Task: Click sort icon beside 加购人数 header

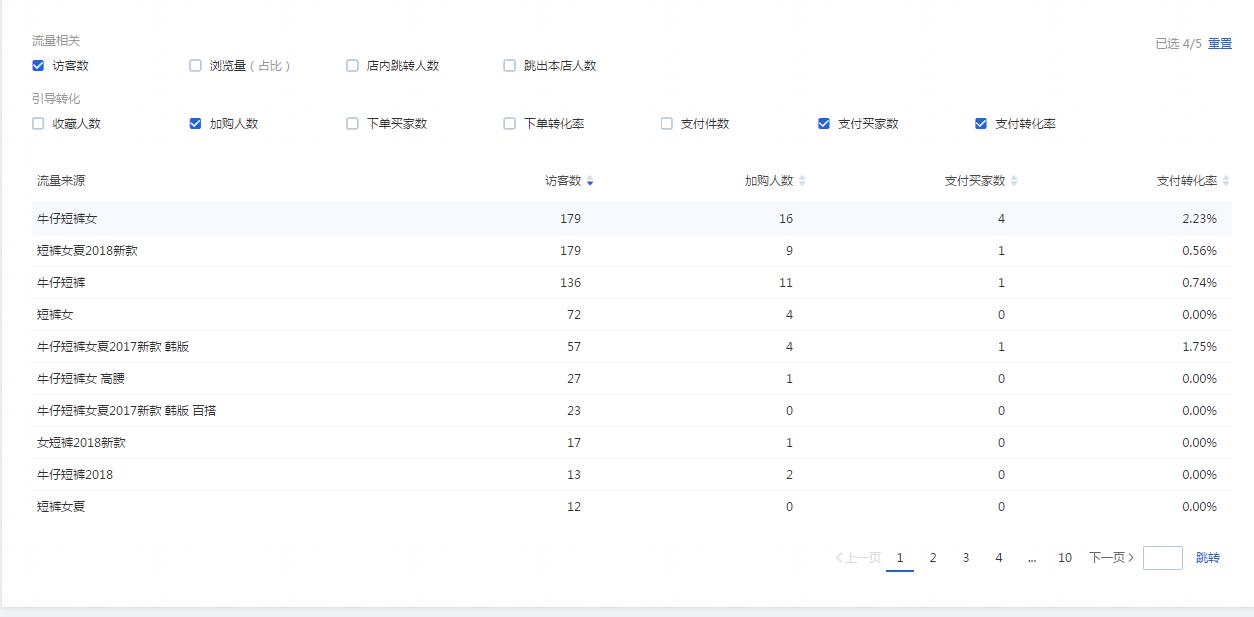Action: coord(802,181)
